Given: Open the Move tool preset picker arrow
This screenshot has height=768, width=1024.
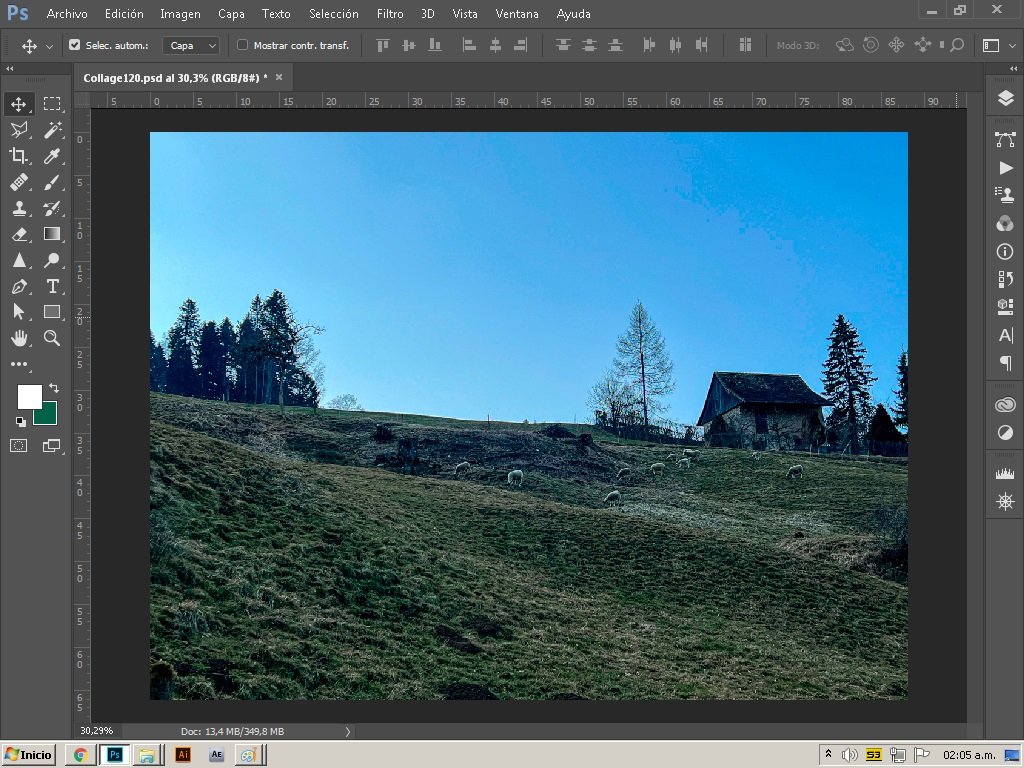Looking at the screenshot, I should point(49,46).
